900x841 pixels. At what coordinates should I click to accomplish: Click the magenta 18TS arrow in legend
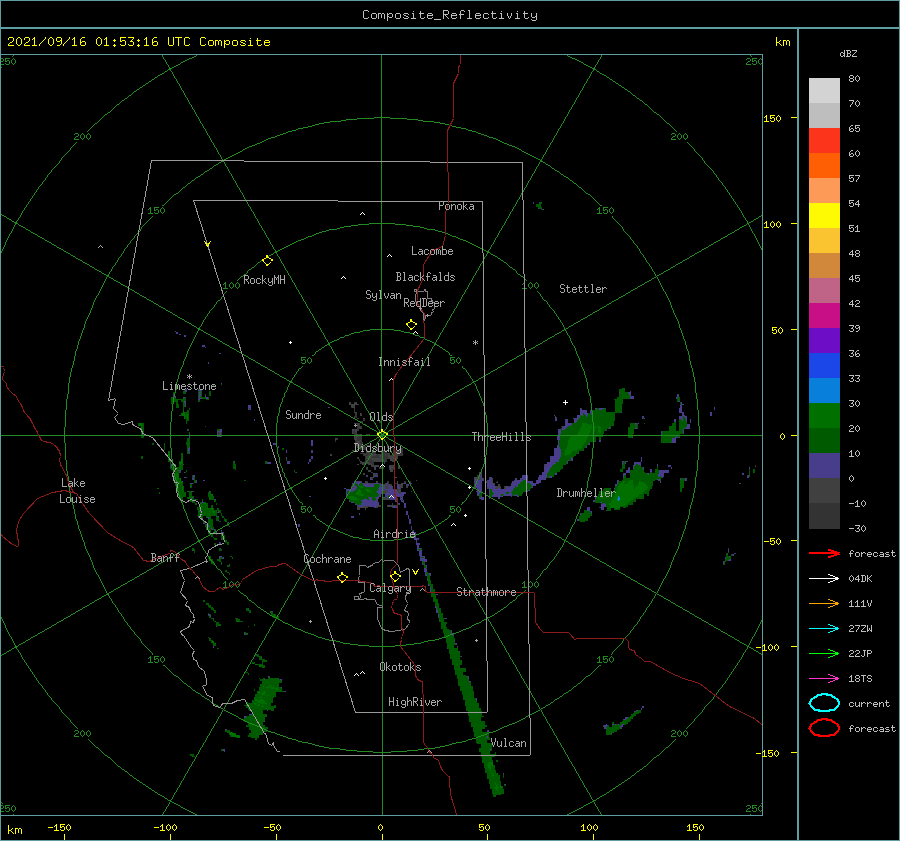click(x=824, y=679)
